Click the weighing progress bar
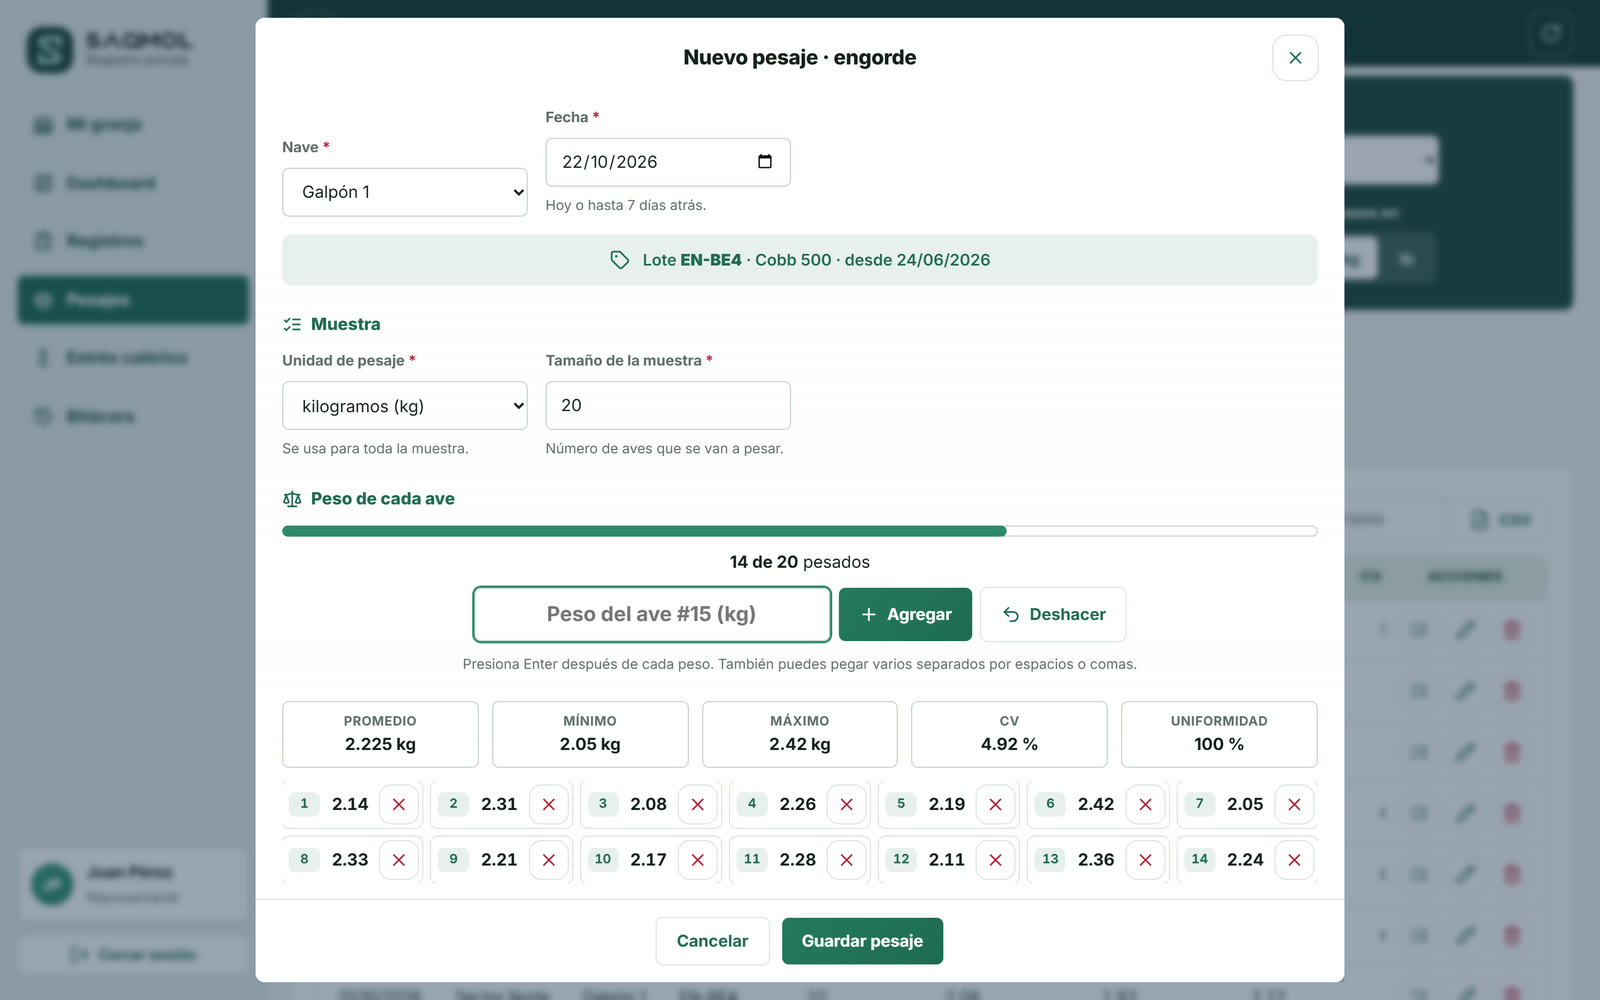 (x=800, y=531)
